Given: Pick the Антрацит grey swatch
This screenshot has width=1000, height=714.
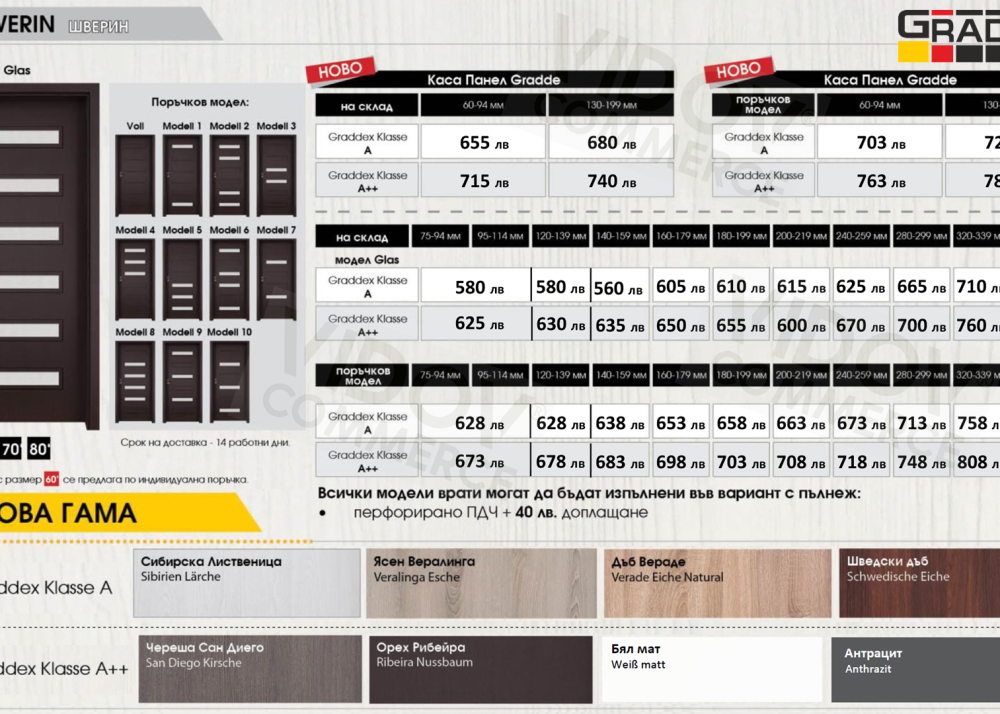Looking at the screenshot, I should [x=915, y=669].
